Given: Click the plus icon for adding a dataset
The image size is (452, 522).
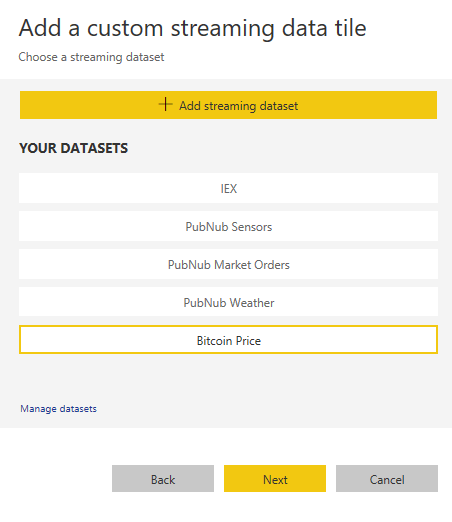Looking at the screenshot, I should coord(165,105).
